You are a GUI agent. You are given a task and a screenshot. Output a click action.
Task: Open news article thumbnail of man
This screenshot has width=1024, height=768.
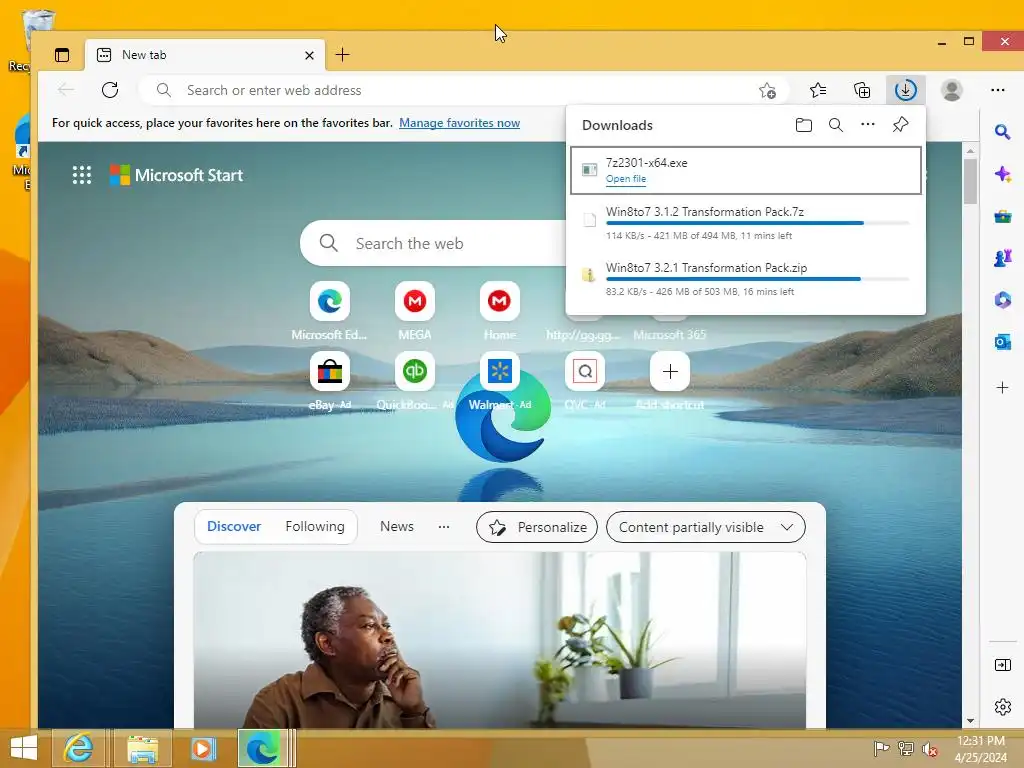tap(500, 640)
